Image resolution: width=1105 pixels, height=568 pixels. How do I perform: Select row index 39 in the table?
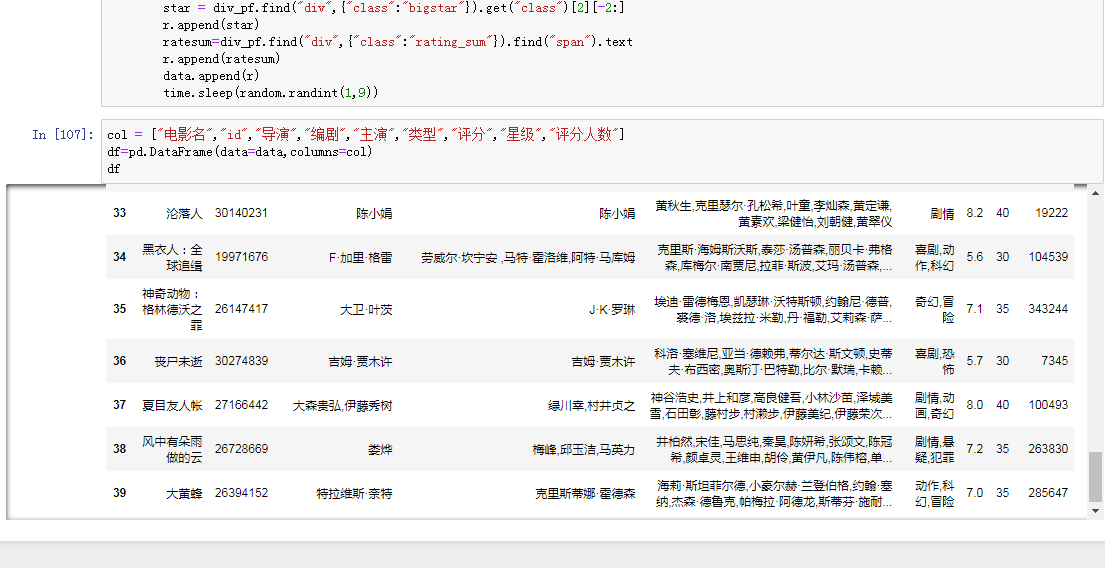click(120, 493)
